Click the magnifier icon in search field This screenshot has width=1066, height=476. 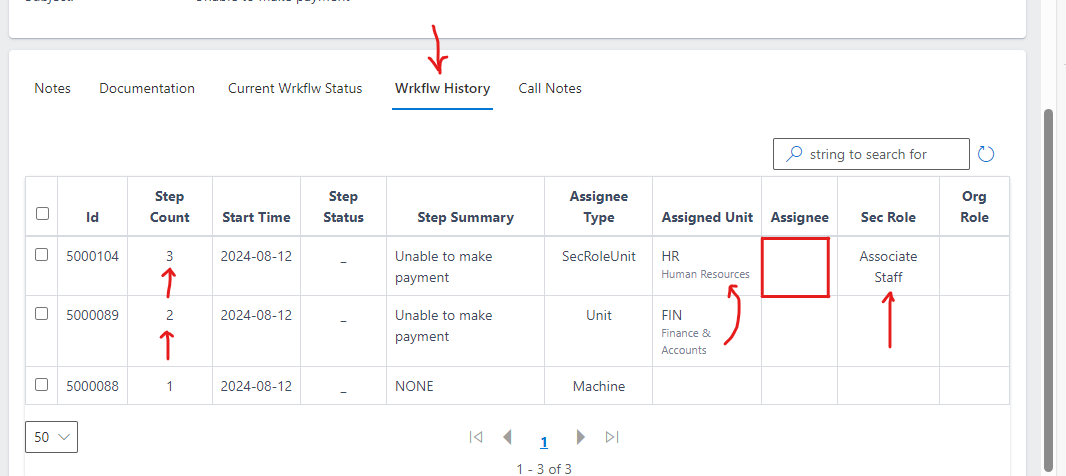tap(794, 154)
